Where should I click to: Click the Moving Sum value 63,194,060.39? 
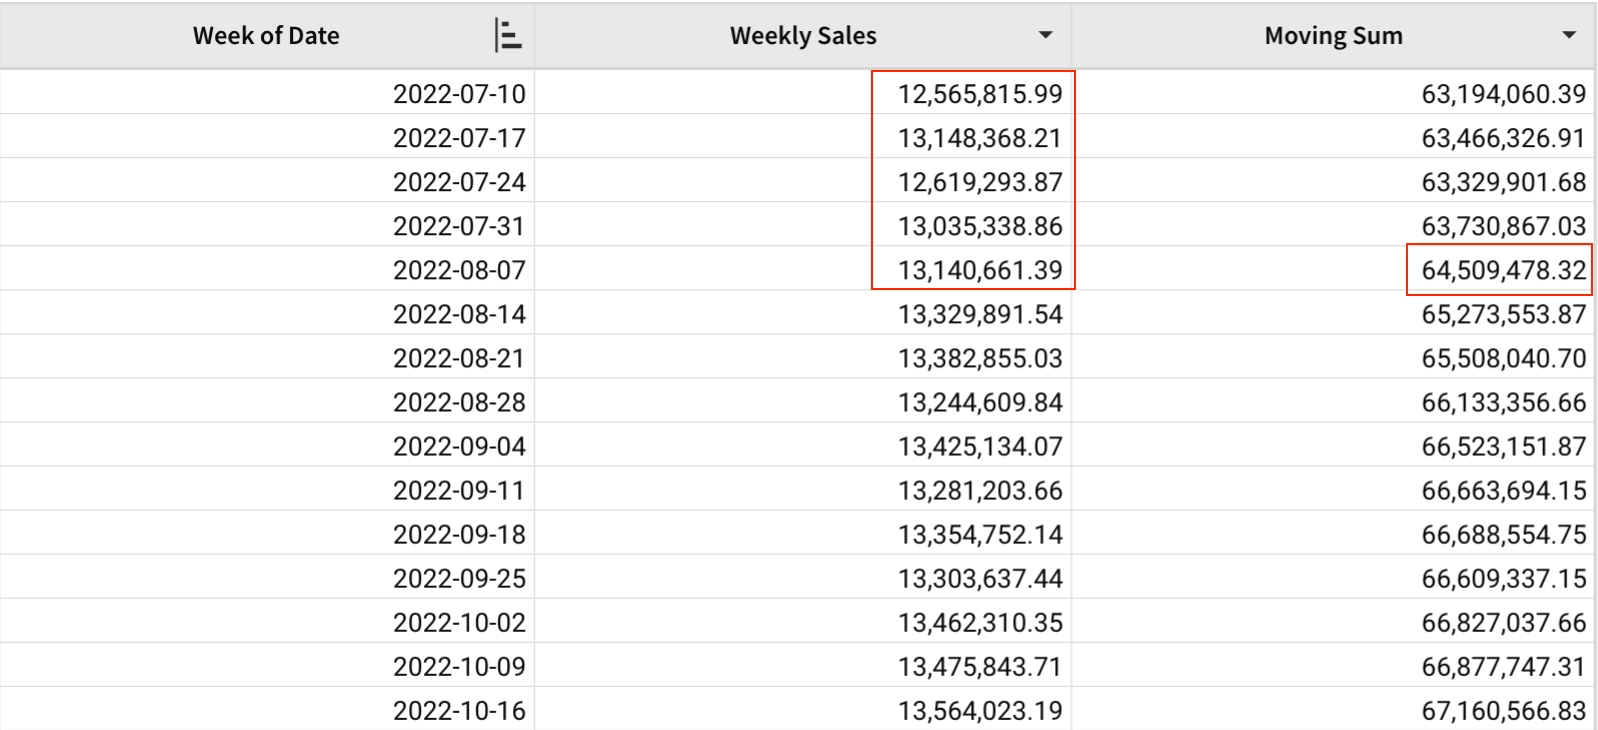coord(1503,94)
